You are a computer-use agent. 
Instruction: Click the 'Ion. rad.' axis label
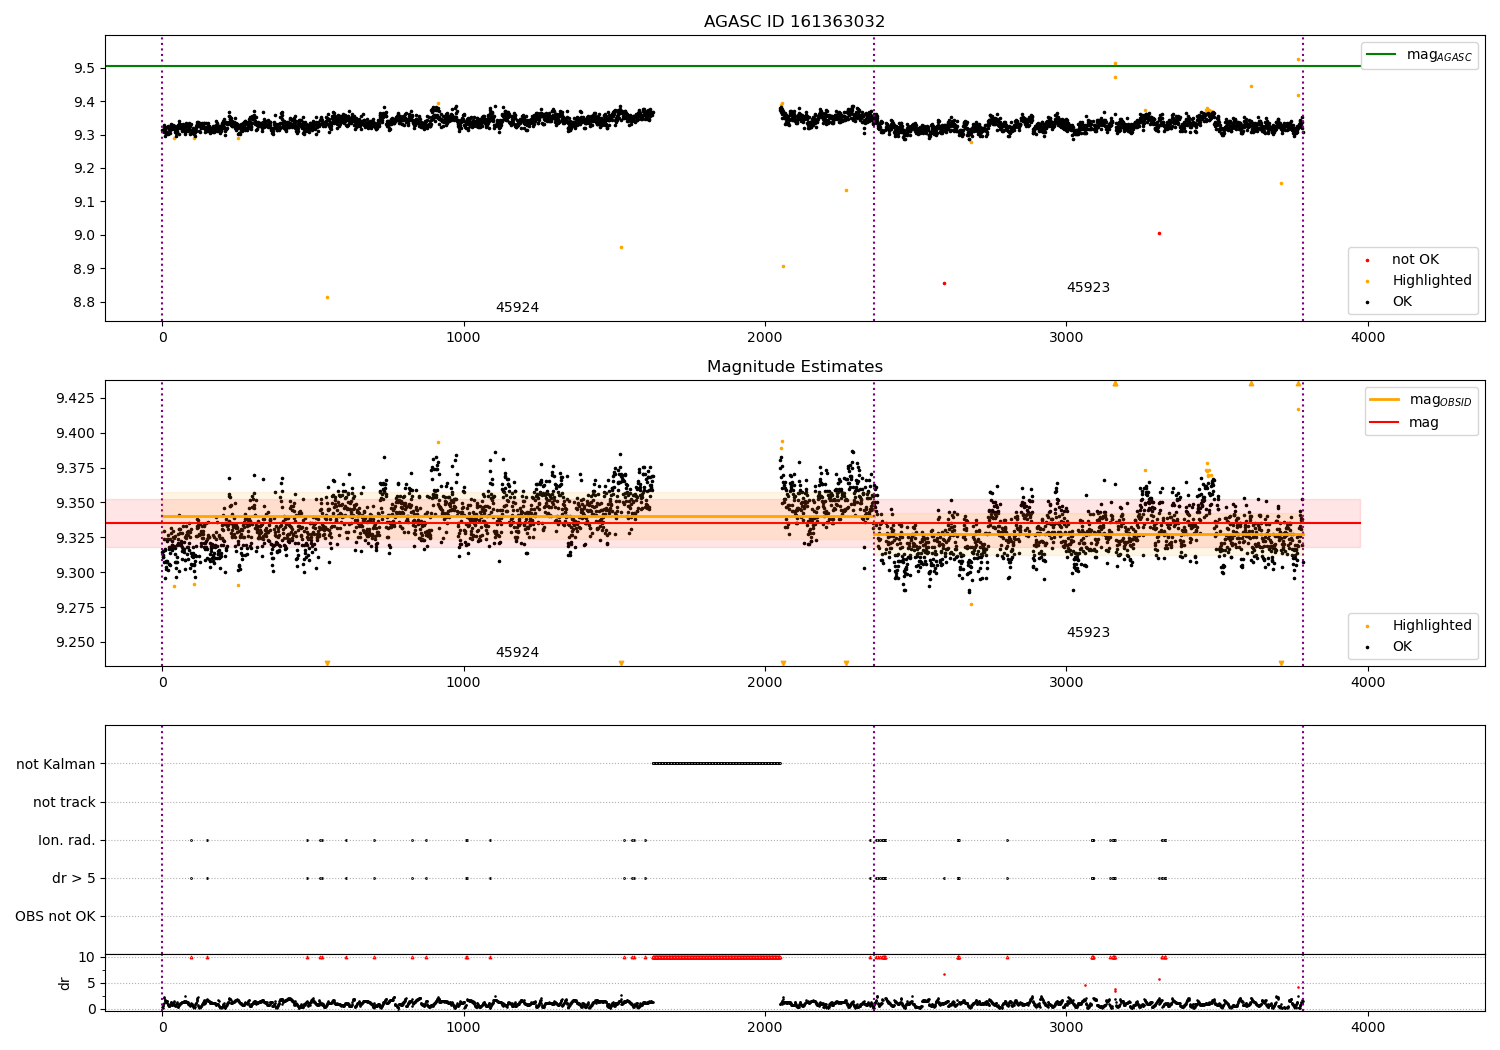pyautogui.click(x=67, y=840)
